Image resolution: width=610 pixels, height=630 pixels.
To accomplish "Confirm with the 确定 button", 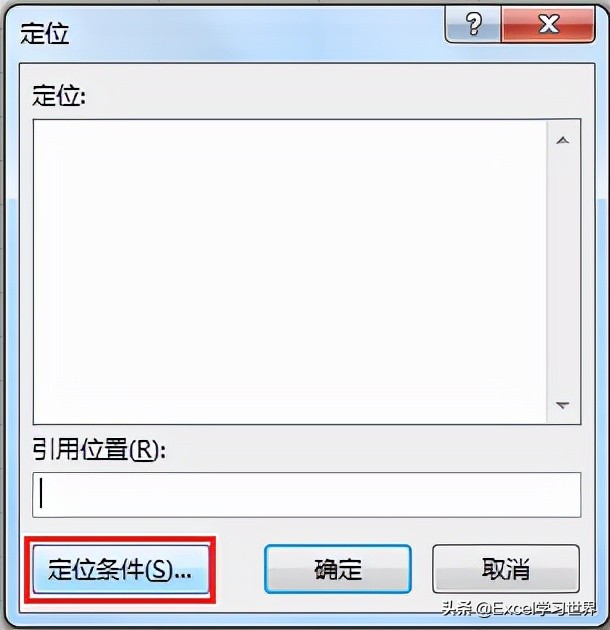I will [x=338, y=569].
